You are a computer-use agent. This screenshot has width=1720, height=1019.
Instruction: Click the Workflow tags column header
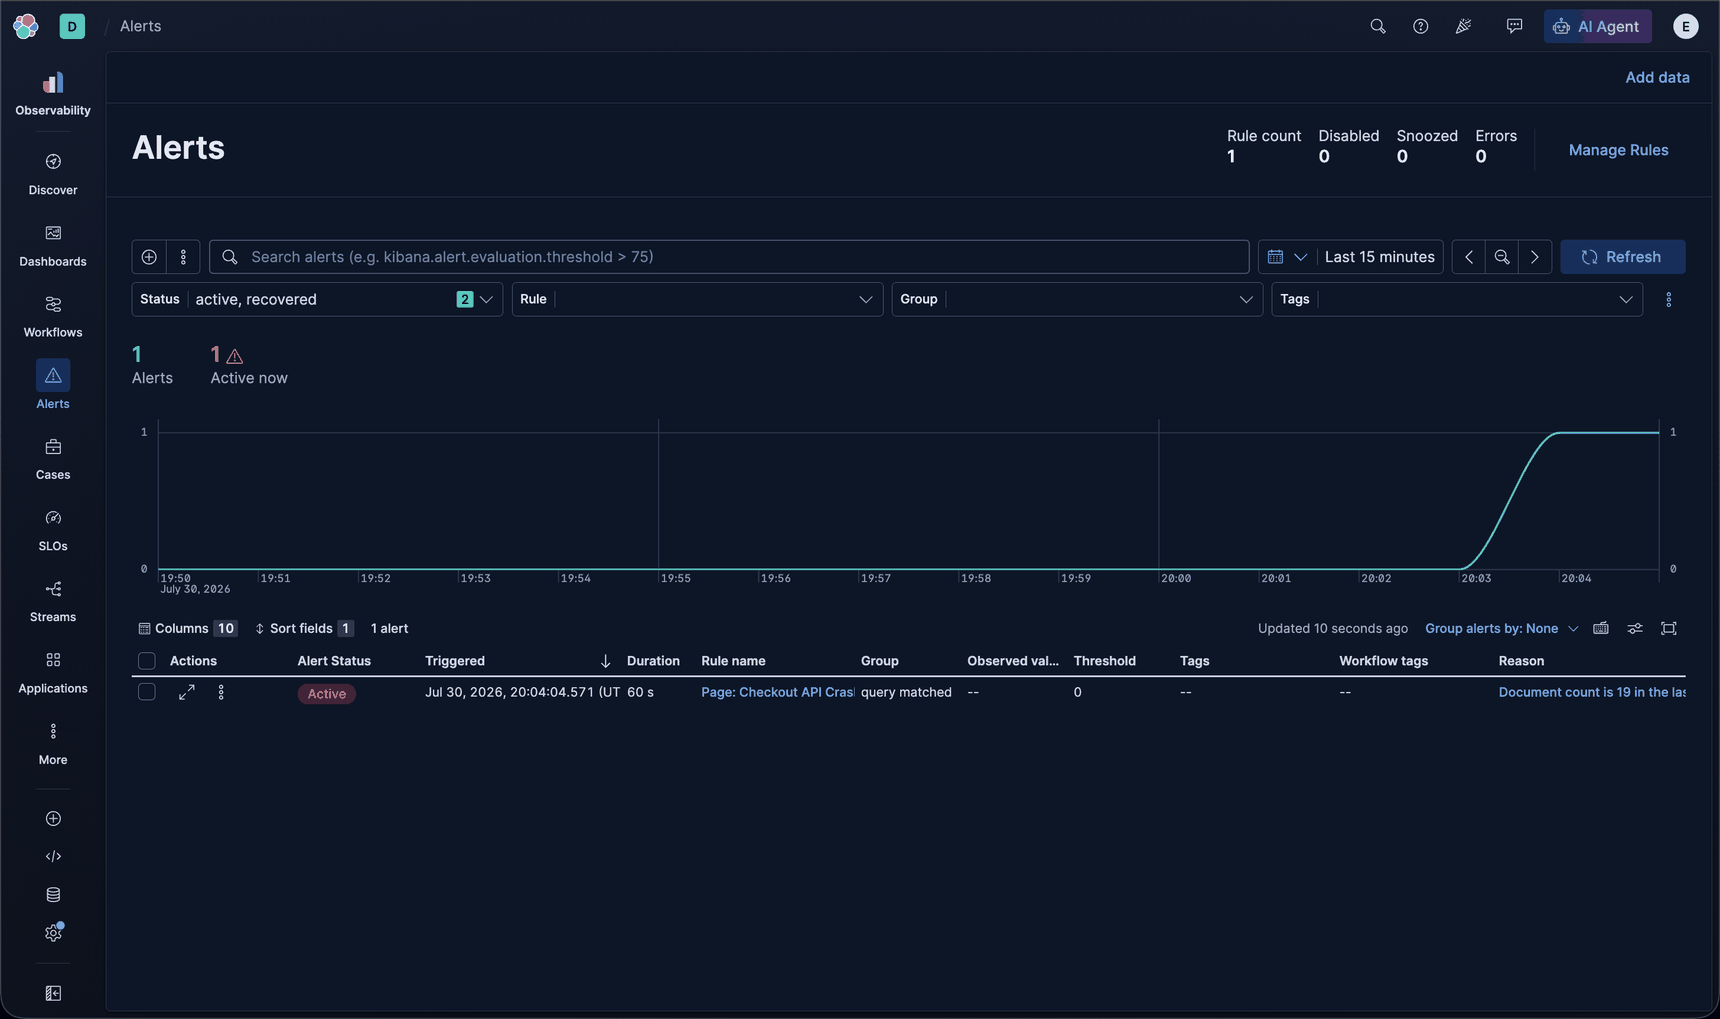(1384, 661)
